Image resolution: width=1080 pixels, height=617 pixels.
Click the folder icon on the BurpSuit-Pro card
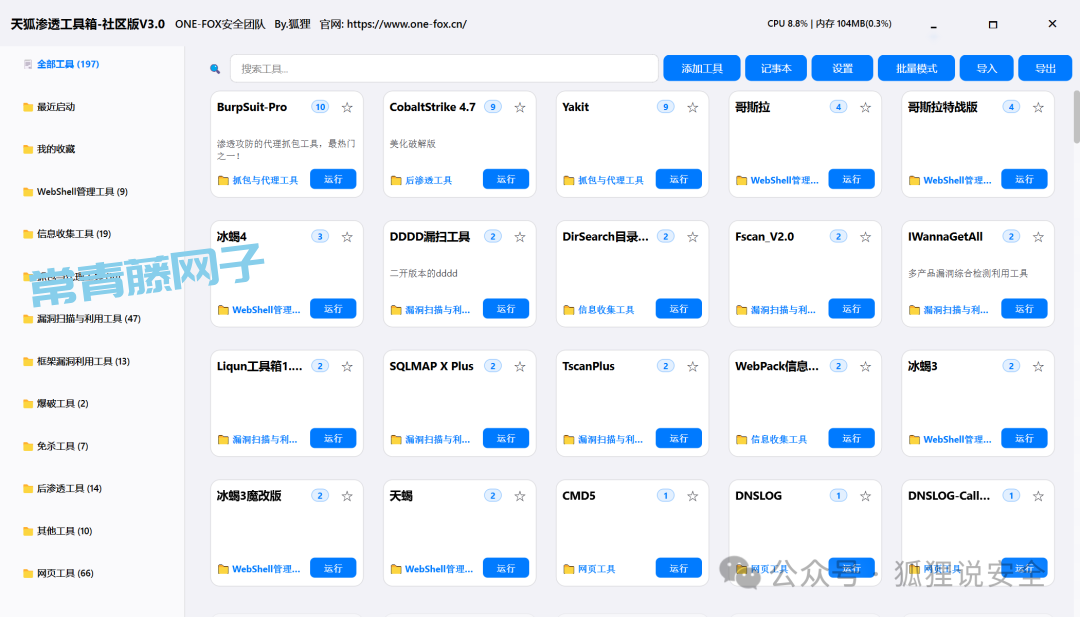222,179
